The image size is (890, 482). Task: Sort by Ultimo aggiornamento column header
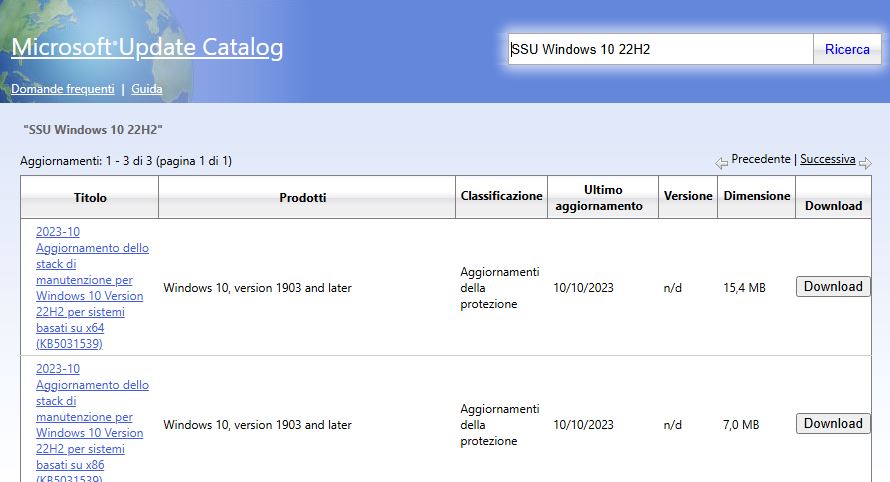[x=603, y=198]
